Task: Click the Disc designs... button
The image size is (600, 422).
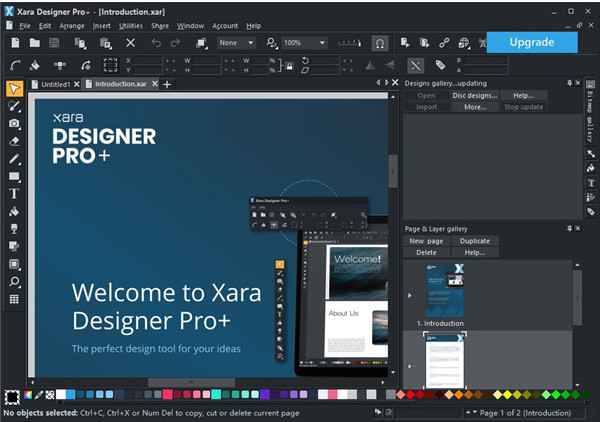Action: pos(474,95)
